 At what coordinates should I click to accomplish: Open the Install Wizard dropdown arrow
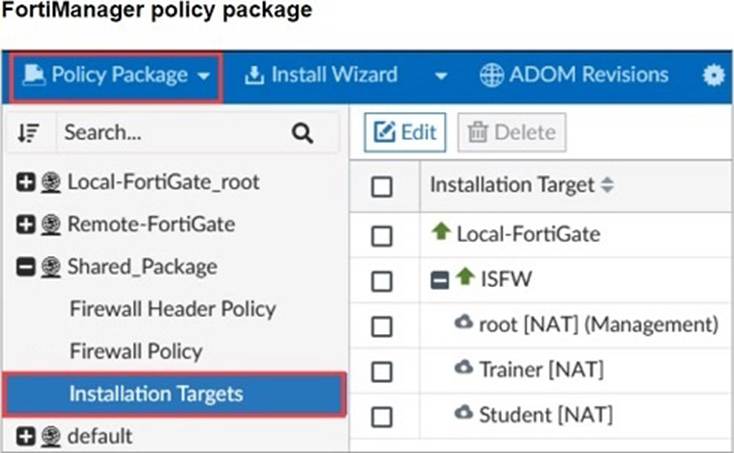point(440,76)
